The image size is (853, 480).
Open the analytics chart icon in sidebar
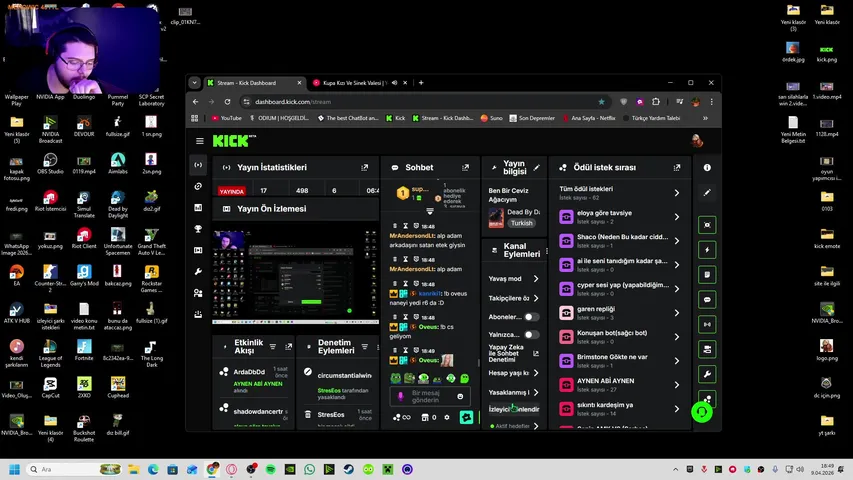point(198,207)
